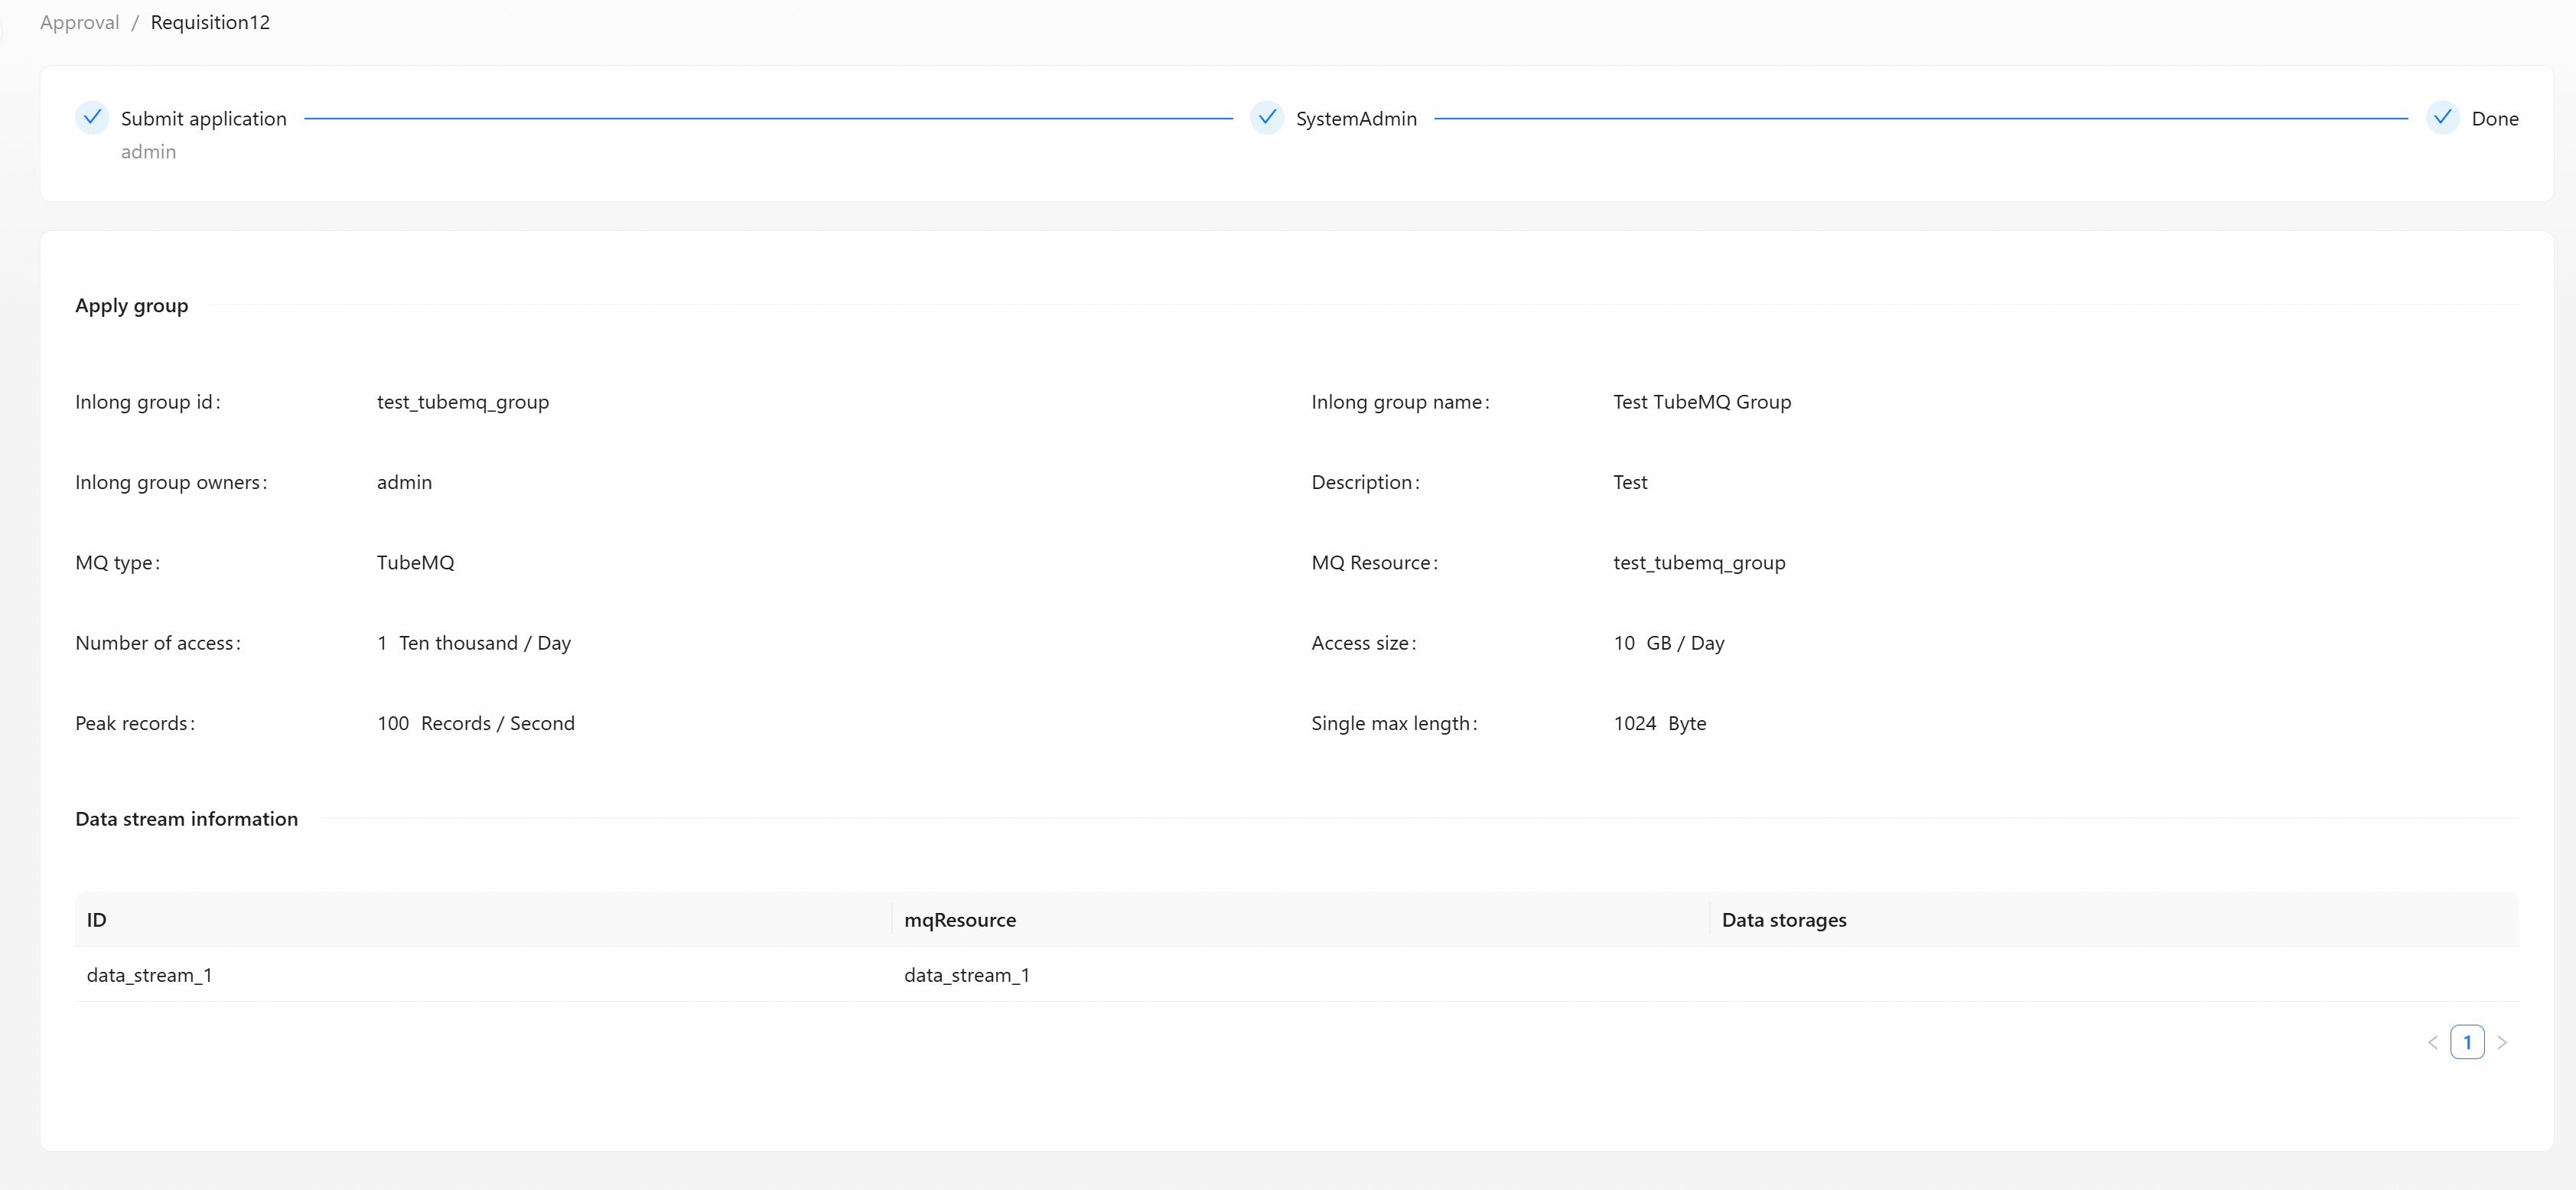Viewport: 2576px width, 1190px height.
Task: Click the Done step label
Action: point(2495,118)
